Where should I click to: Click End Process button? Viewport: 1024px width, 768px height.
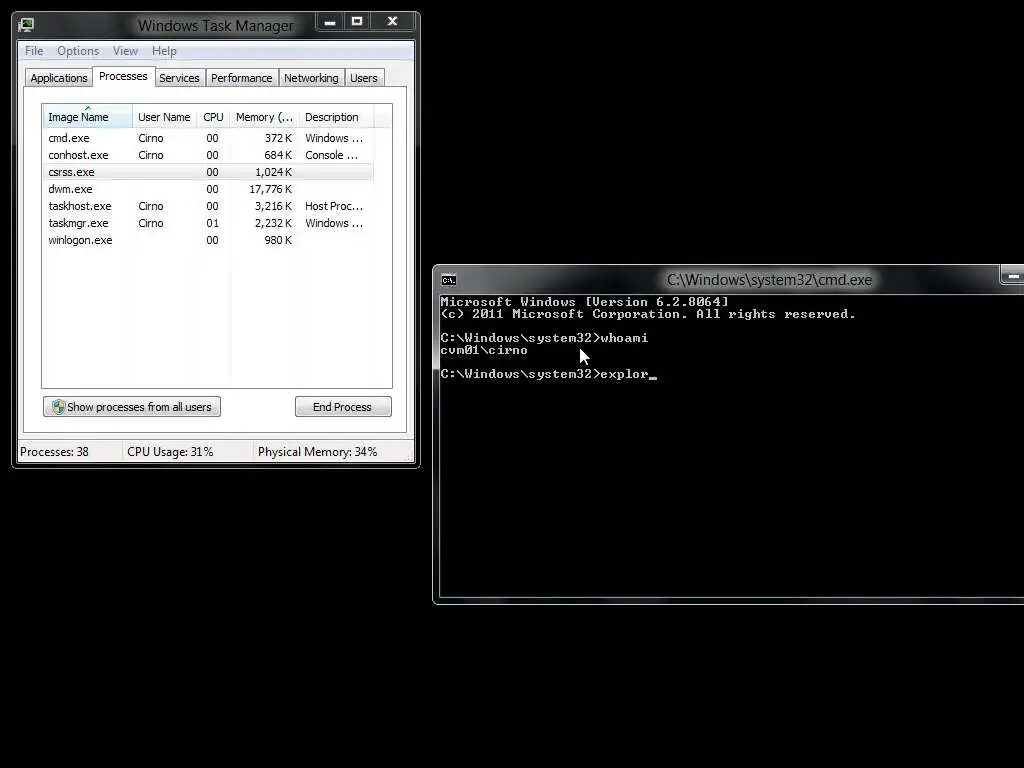[x=343, y=407]
